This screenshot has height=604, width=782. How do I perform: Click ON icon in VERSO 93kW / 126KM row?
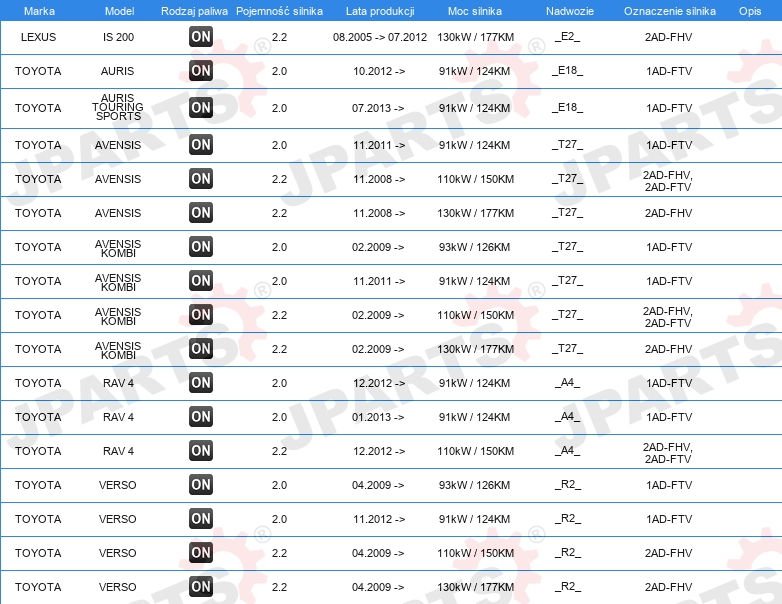pos(200,484)
